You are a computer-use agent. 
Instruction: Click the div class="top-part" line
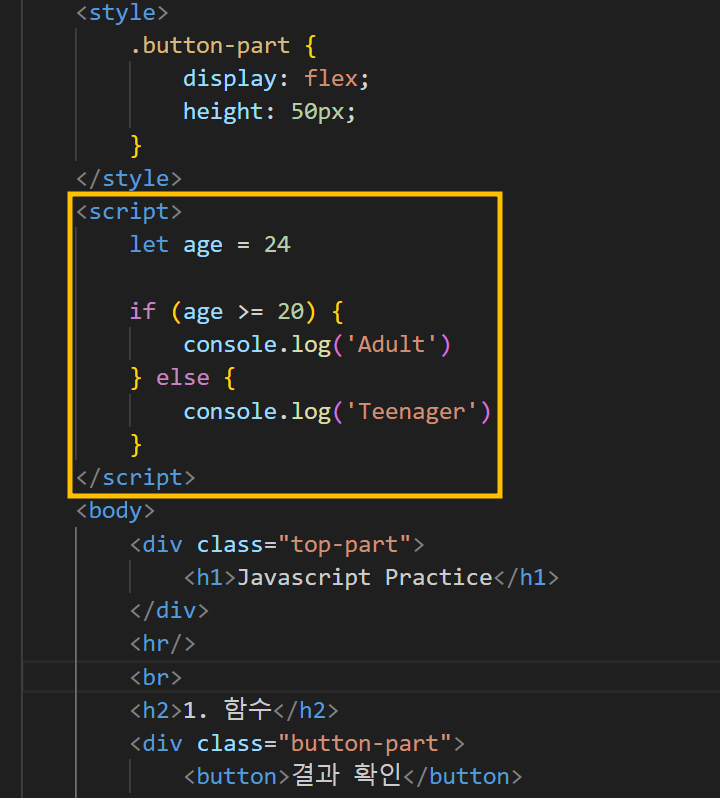coord(277,545)
